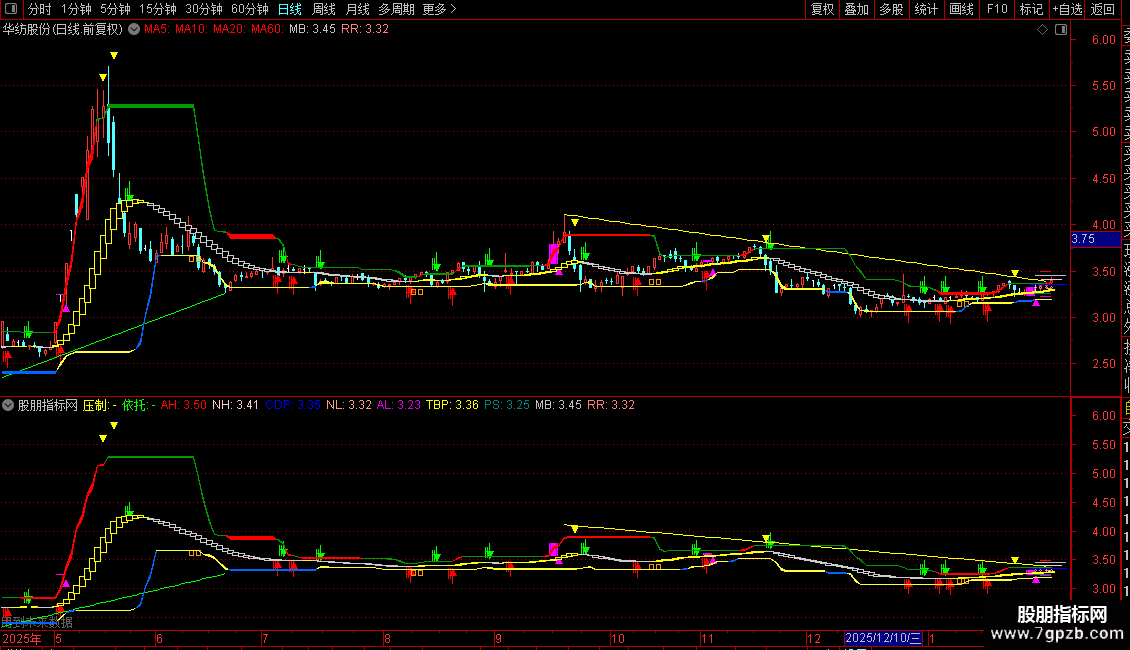This screenshot has height=650, width=1130.
Task: Activate the 画线 drawing tools
Action: (961, 9)
